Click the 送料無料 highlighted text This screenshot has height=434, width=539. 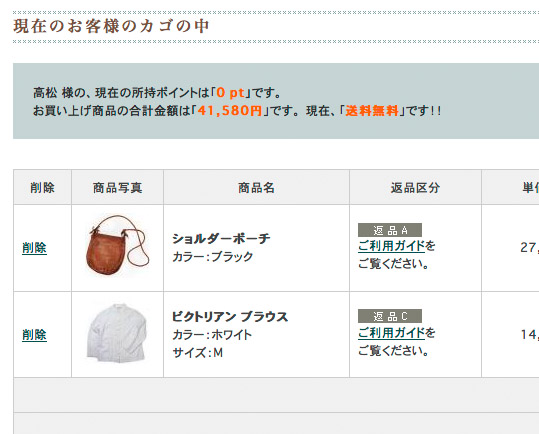click(372, 110)
